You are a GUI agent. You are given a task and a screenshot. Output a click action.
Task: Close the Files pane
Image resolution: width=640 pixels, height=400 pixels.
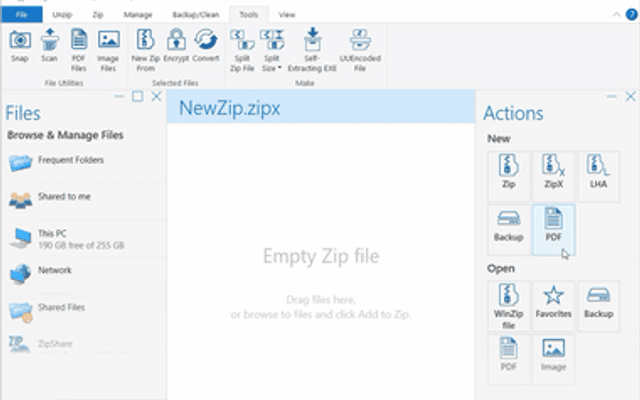tap(156, 96)
